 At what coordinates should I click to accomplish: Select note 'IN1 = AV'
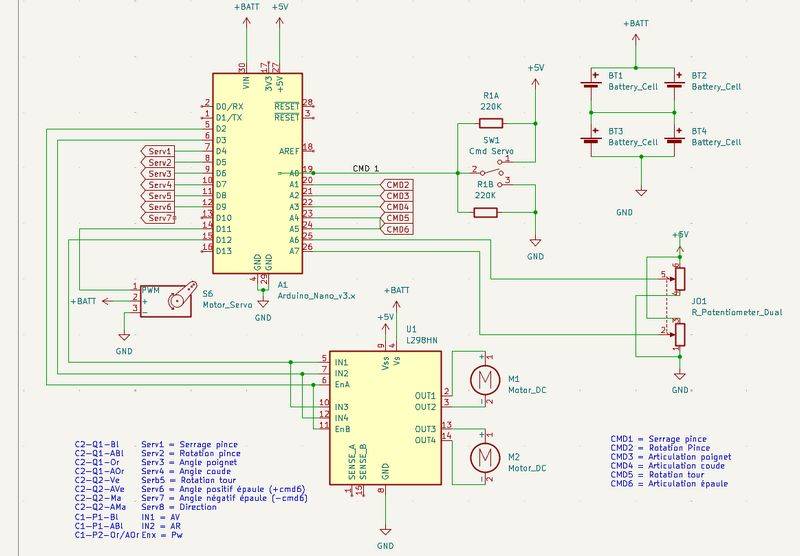(x=160, y=517)
